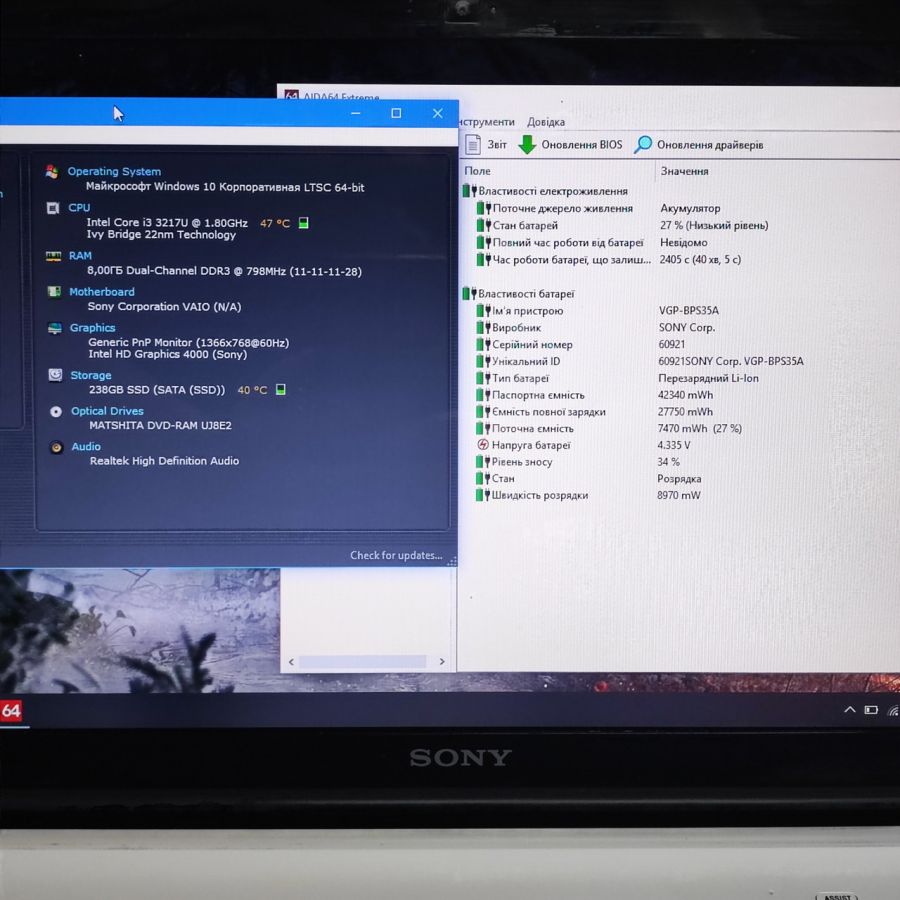900x900 pixels.
Task: Select the Ім'я пристрою row
Action: [x=597, y=311]
